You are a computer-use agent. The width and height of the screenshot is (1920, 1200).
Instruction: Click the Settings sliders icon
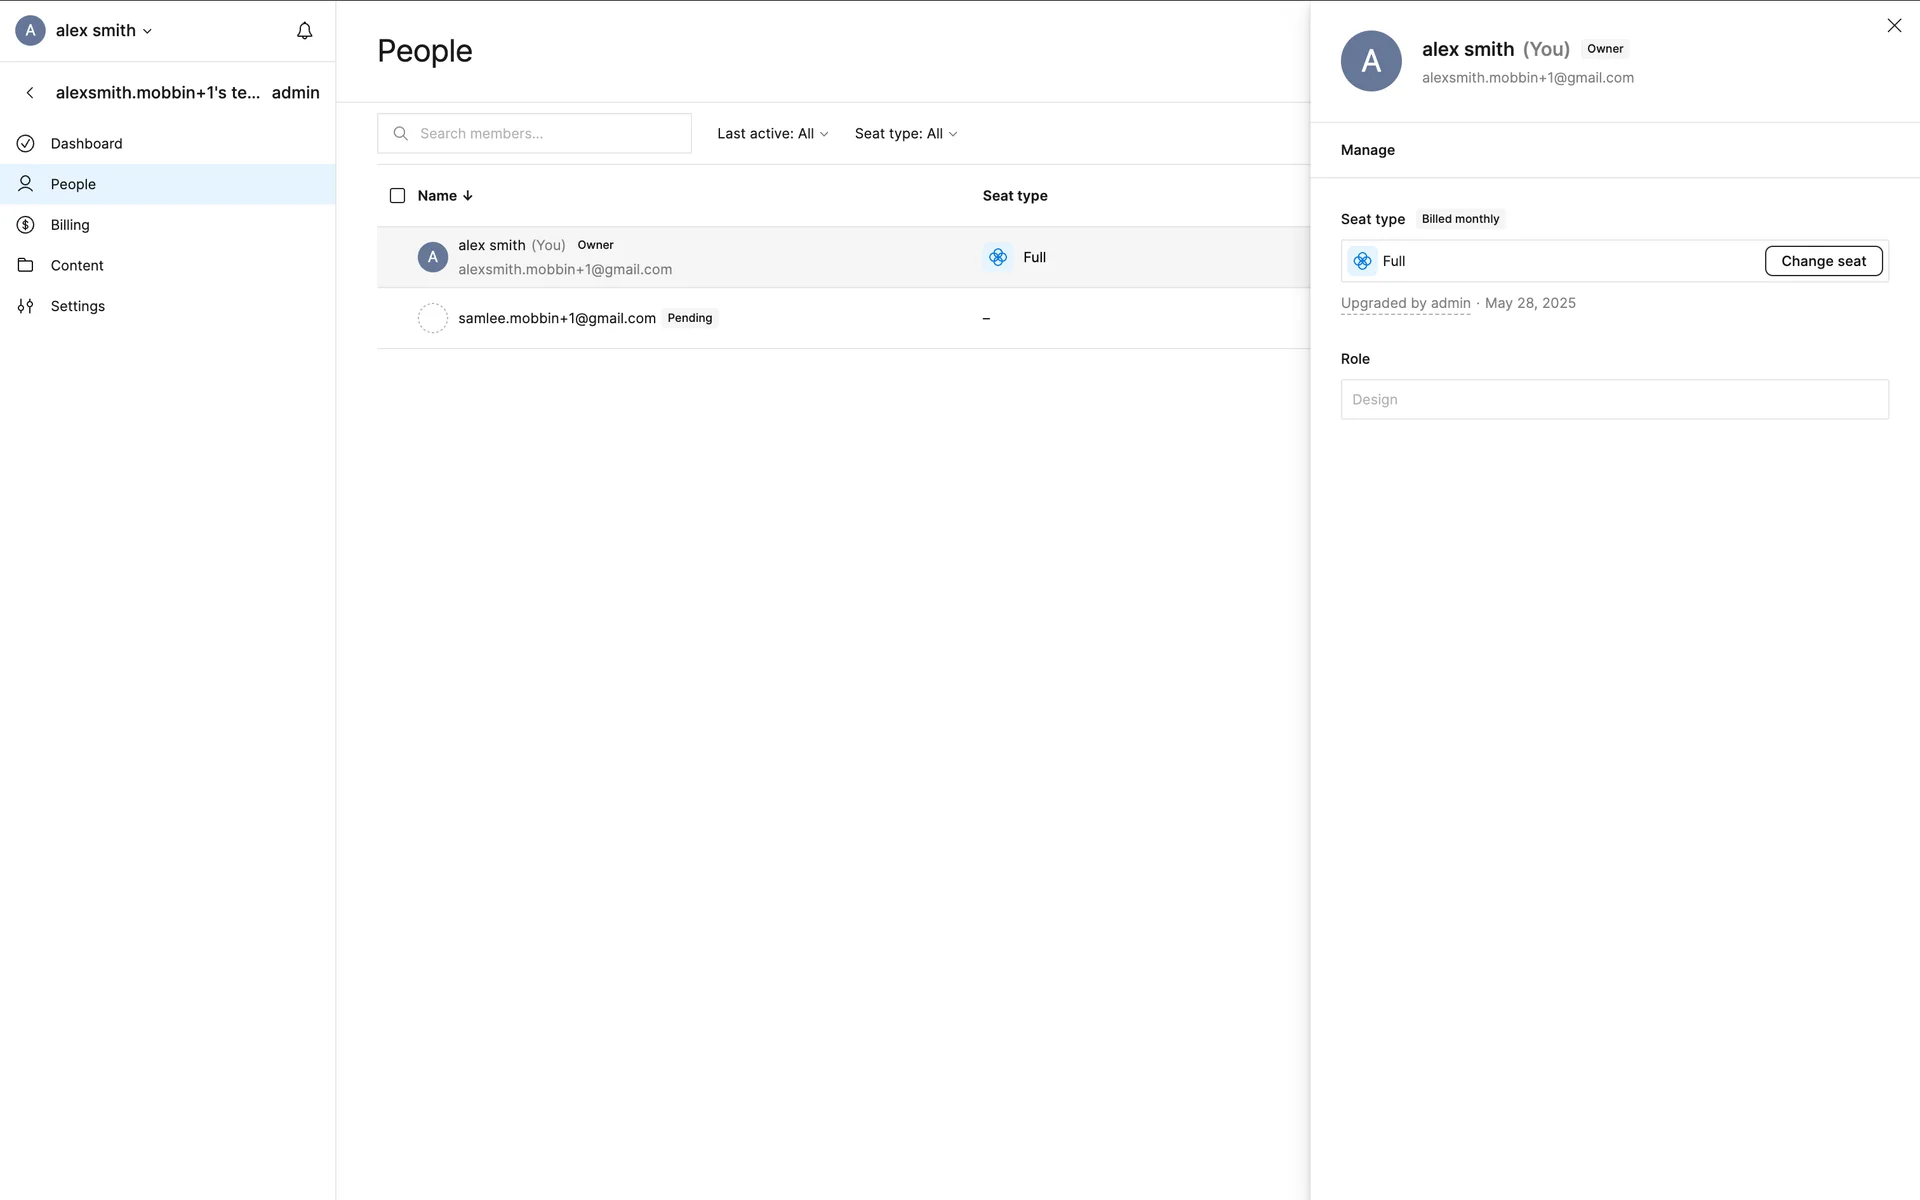[26, 306]
